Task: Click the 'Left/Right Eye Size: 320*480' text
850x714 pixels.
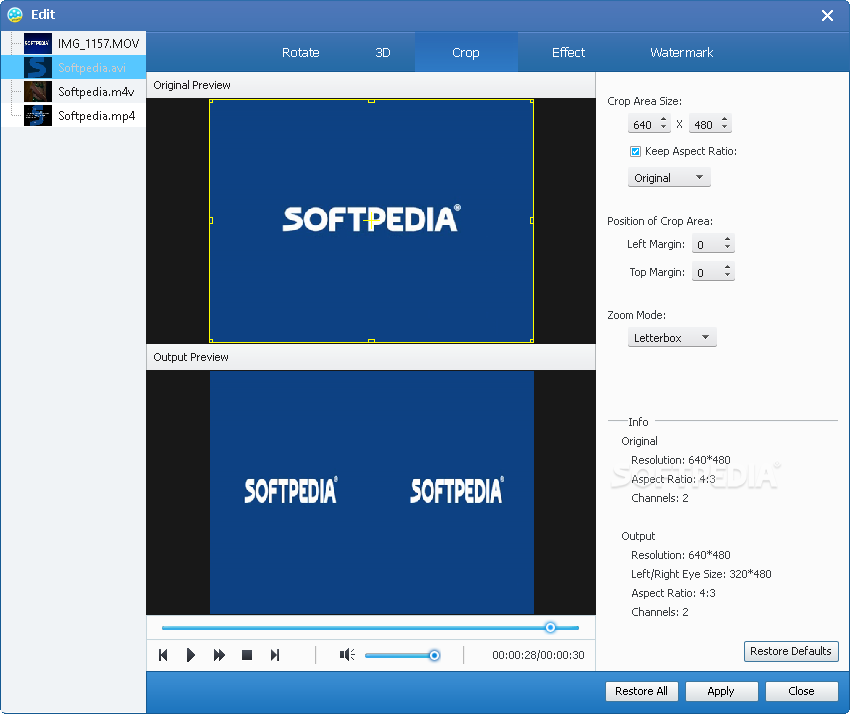Action: point(701,574)
